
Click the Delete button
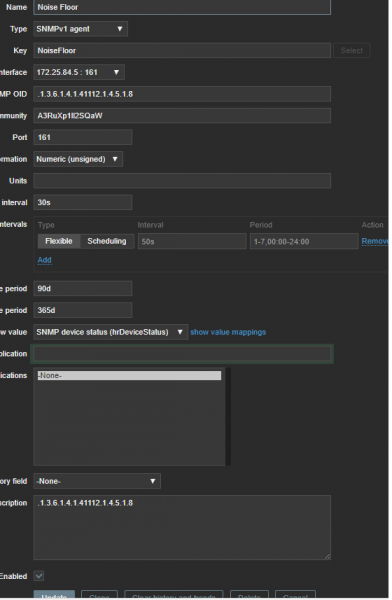(x=250, y=595)
